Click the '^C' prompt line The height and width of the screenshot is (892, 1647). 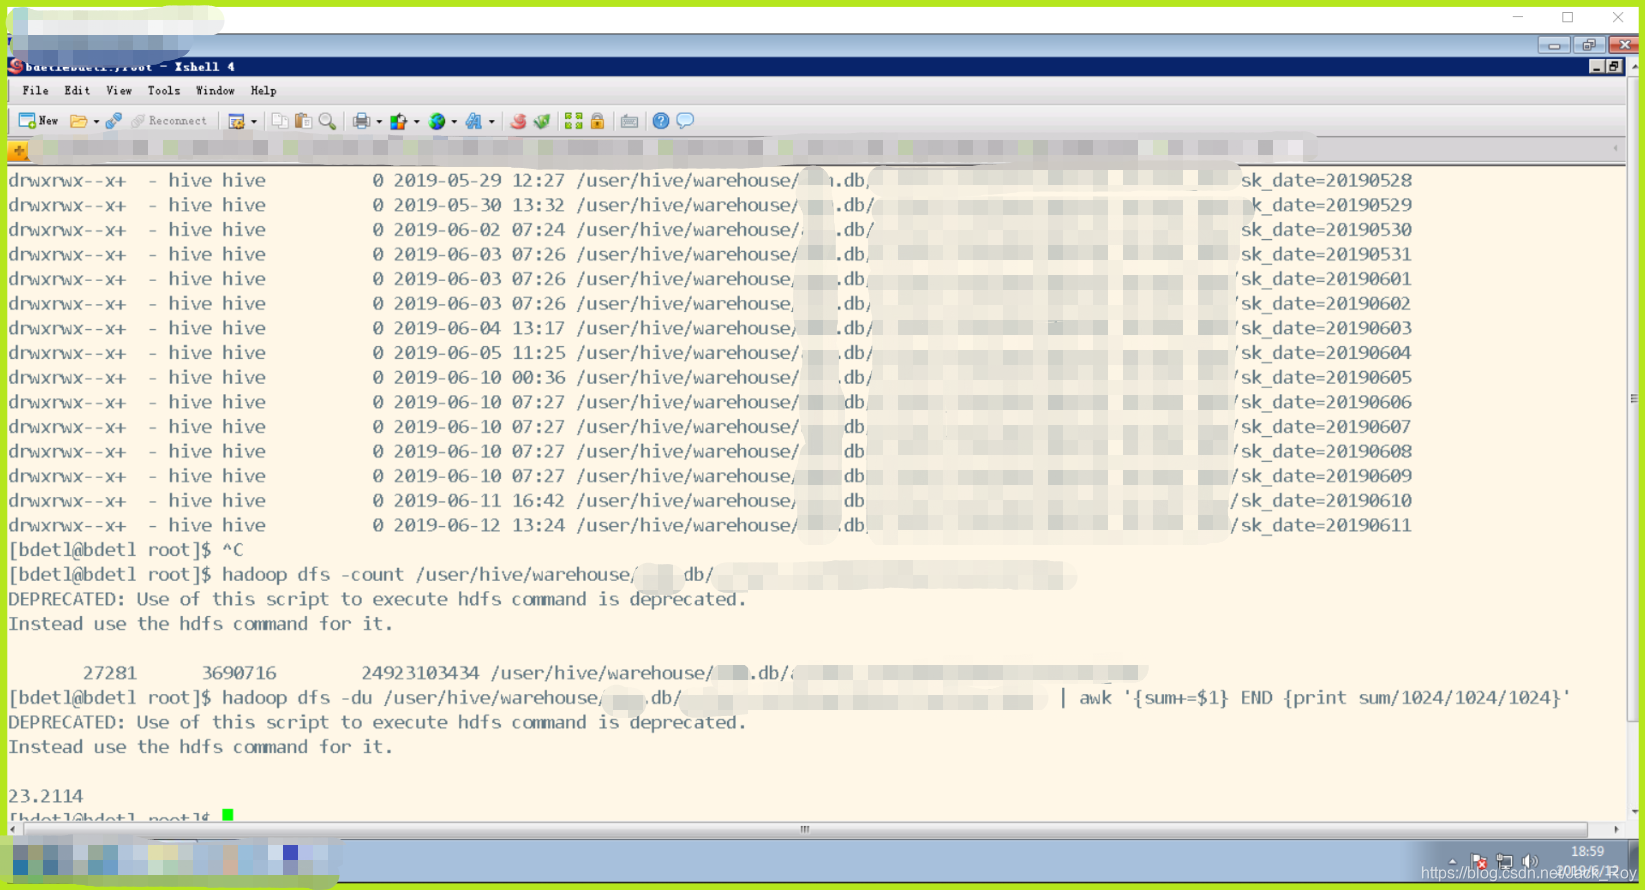125,550
